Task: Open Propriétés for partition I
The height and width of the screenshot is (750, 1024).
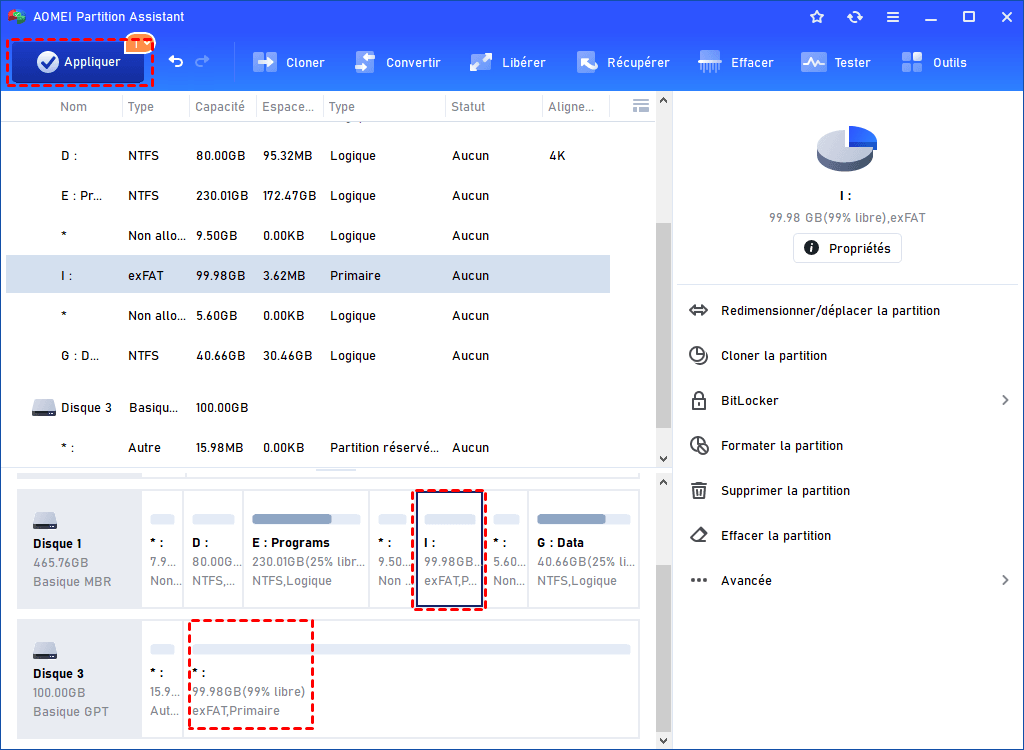Action: [x=847, y=247]
